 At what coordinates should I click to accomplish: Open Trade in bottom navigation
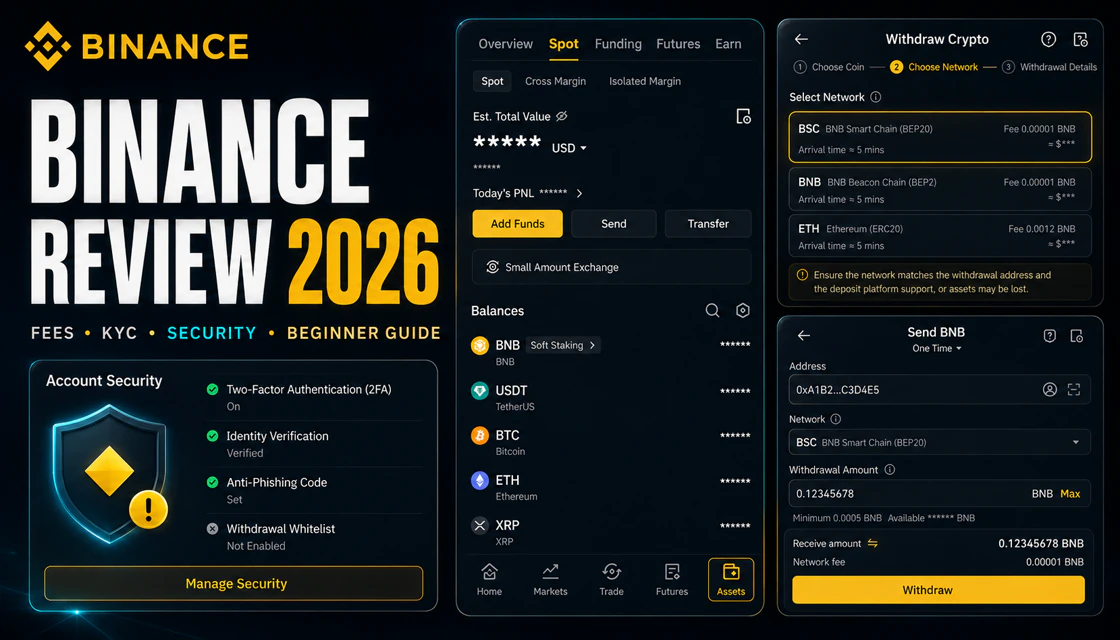point(611,579)
